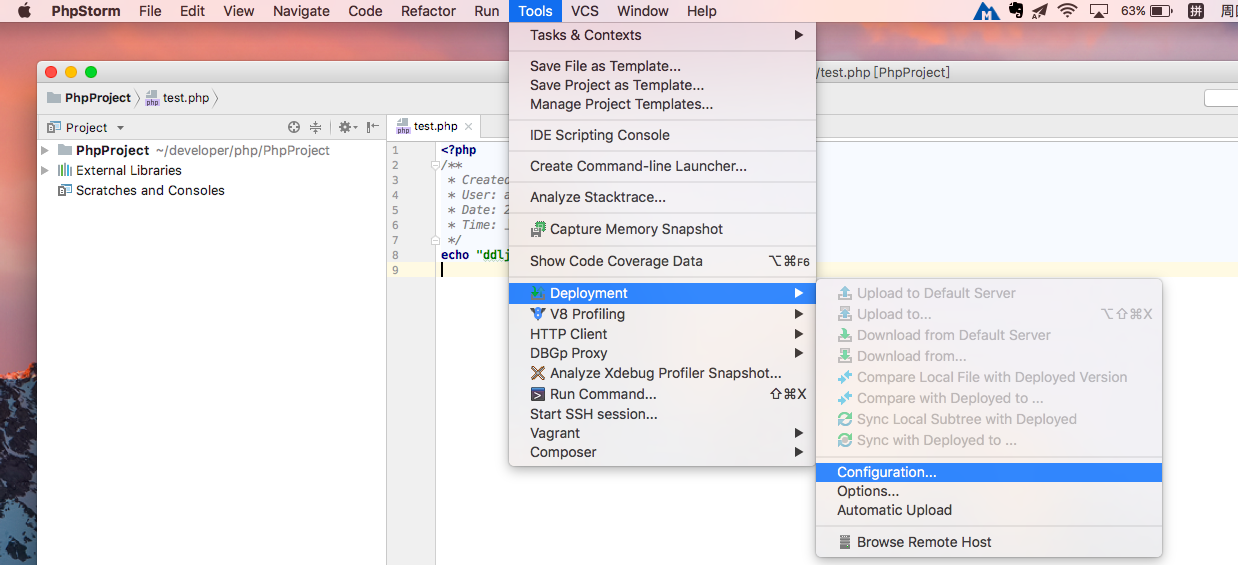Screen dimensions: 1238x565
Task: Open Browse Remote Host entry
Action: click(988, 542)
